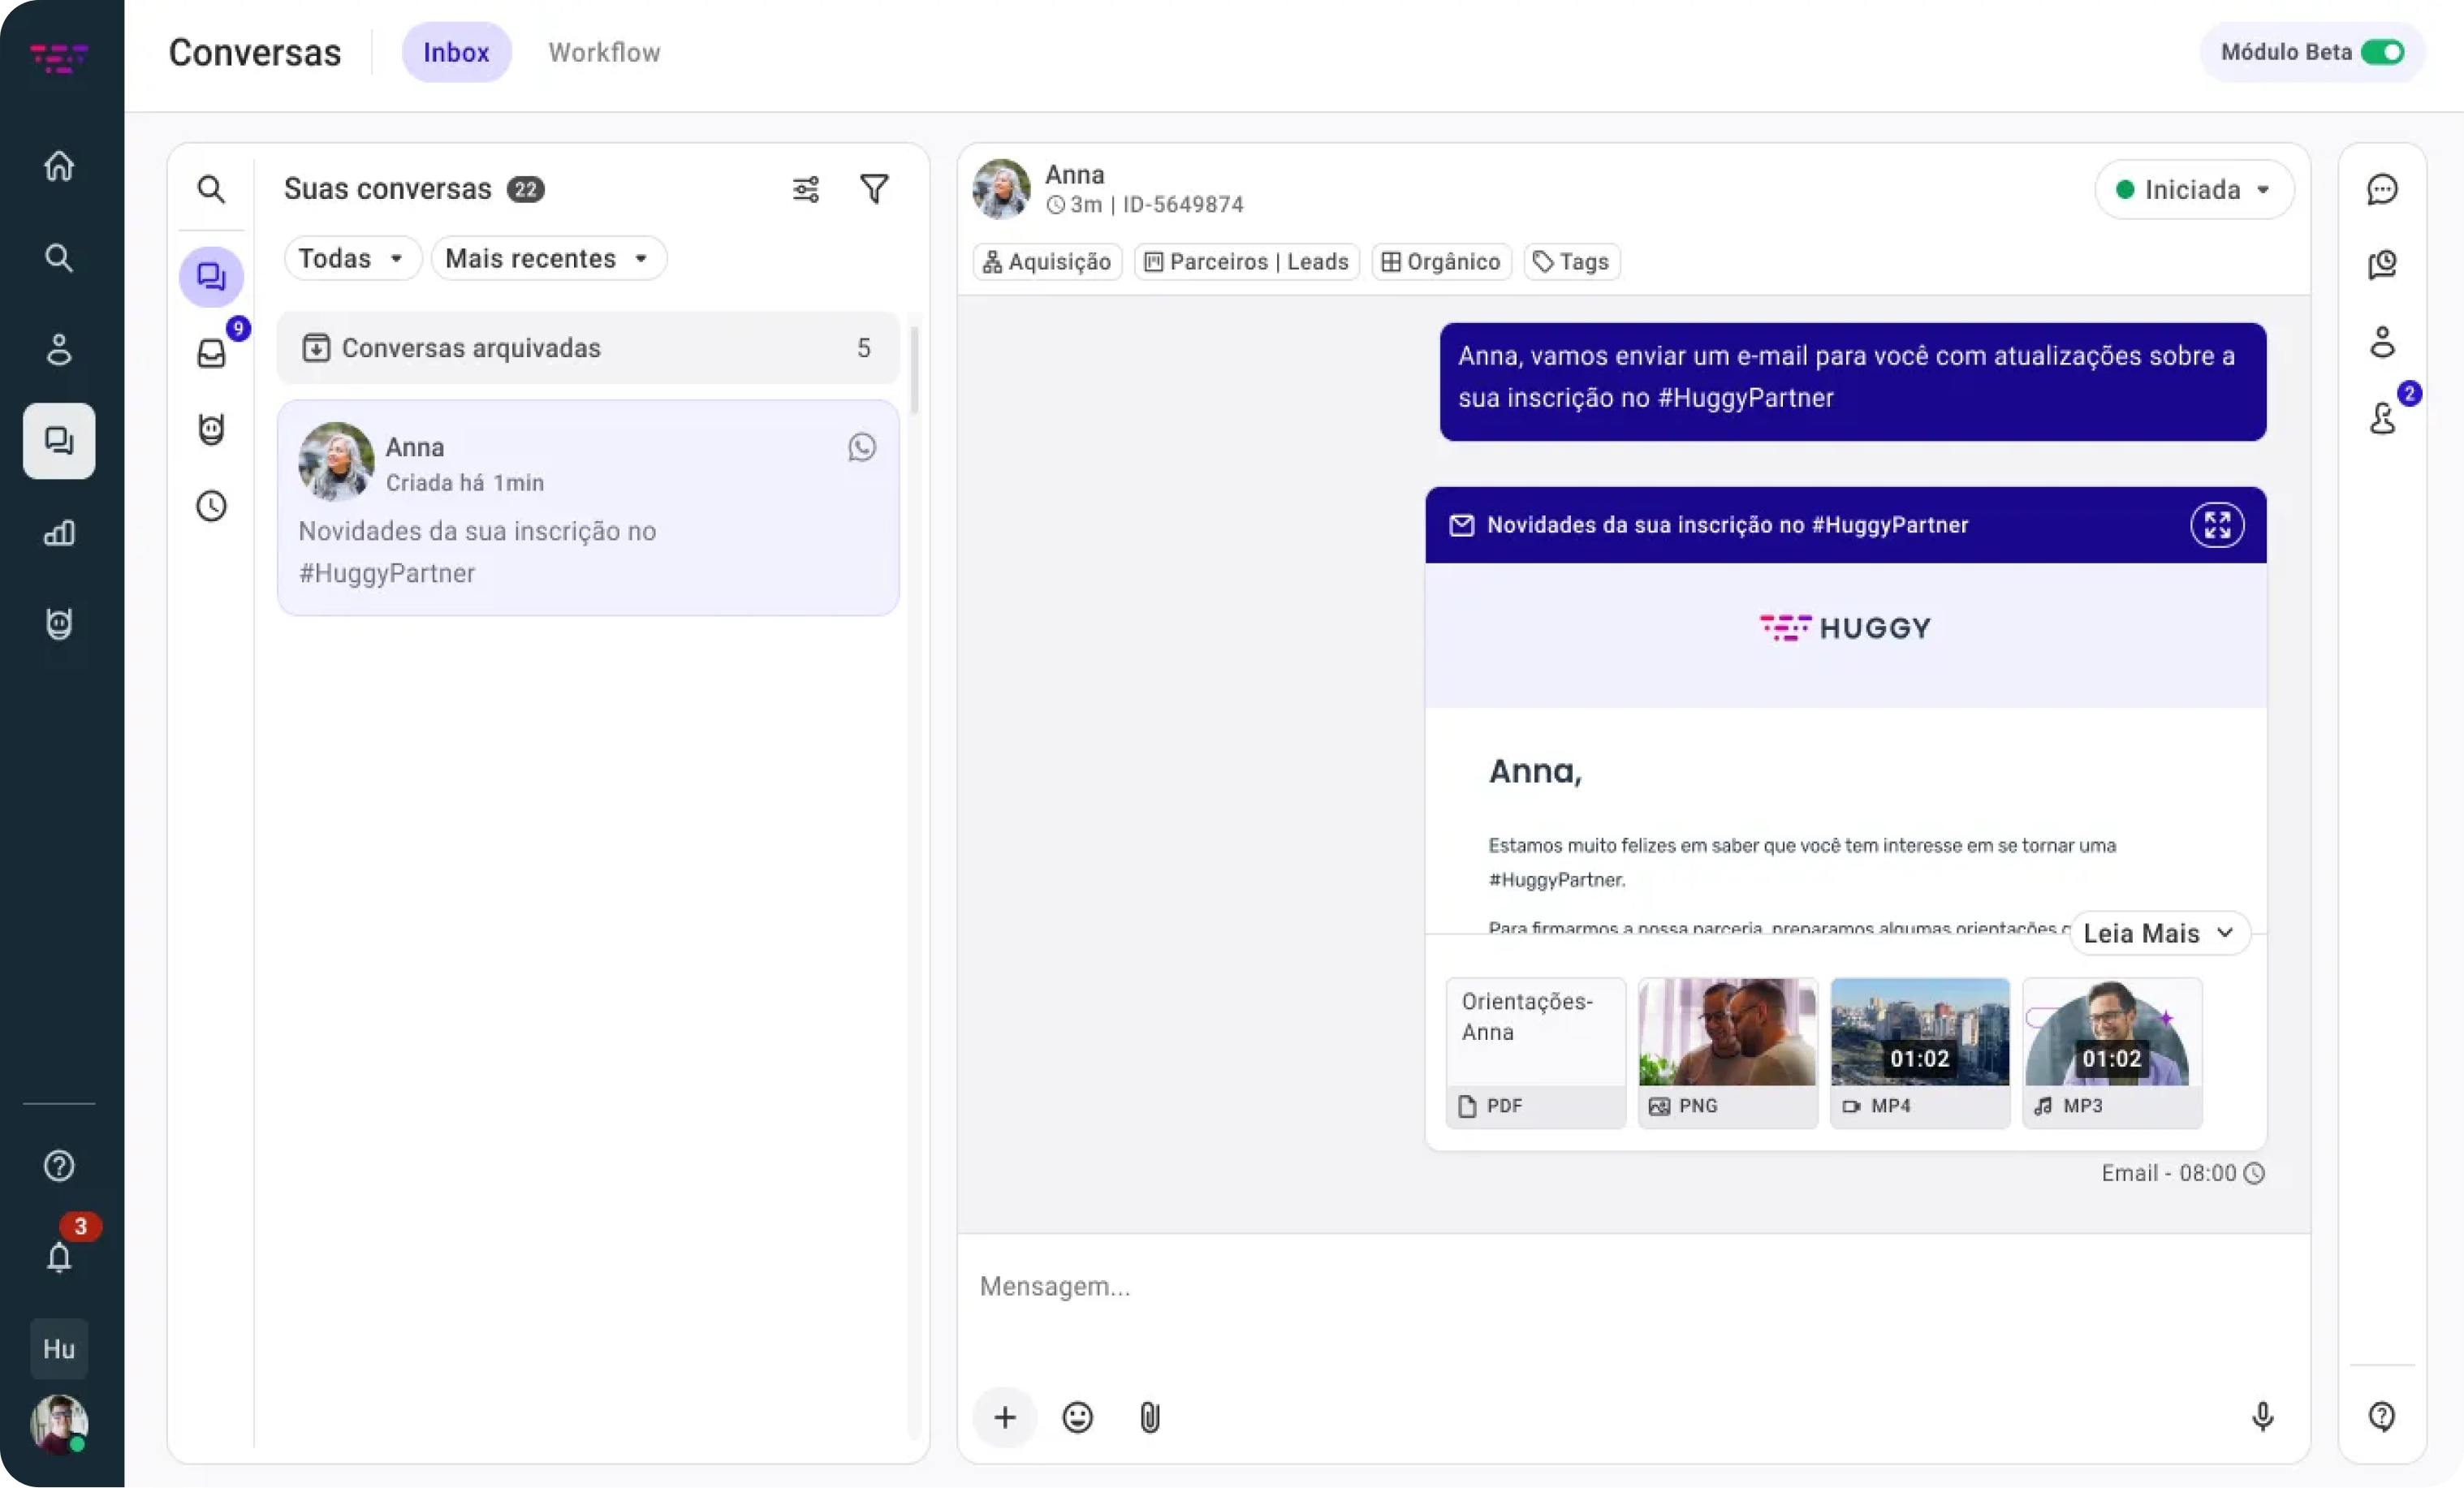Select the conversations chat list icon
Image resolution: width=2464 pixels, height=1488 pixels.
[211, 277]
